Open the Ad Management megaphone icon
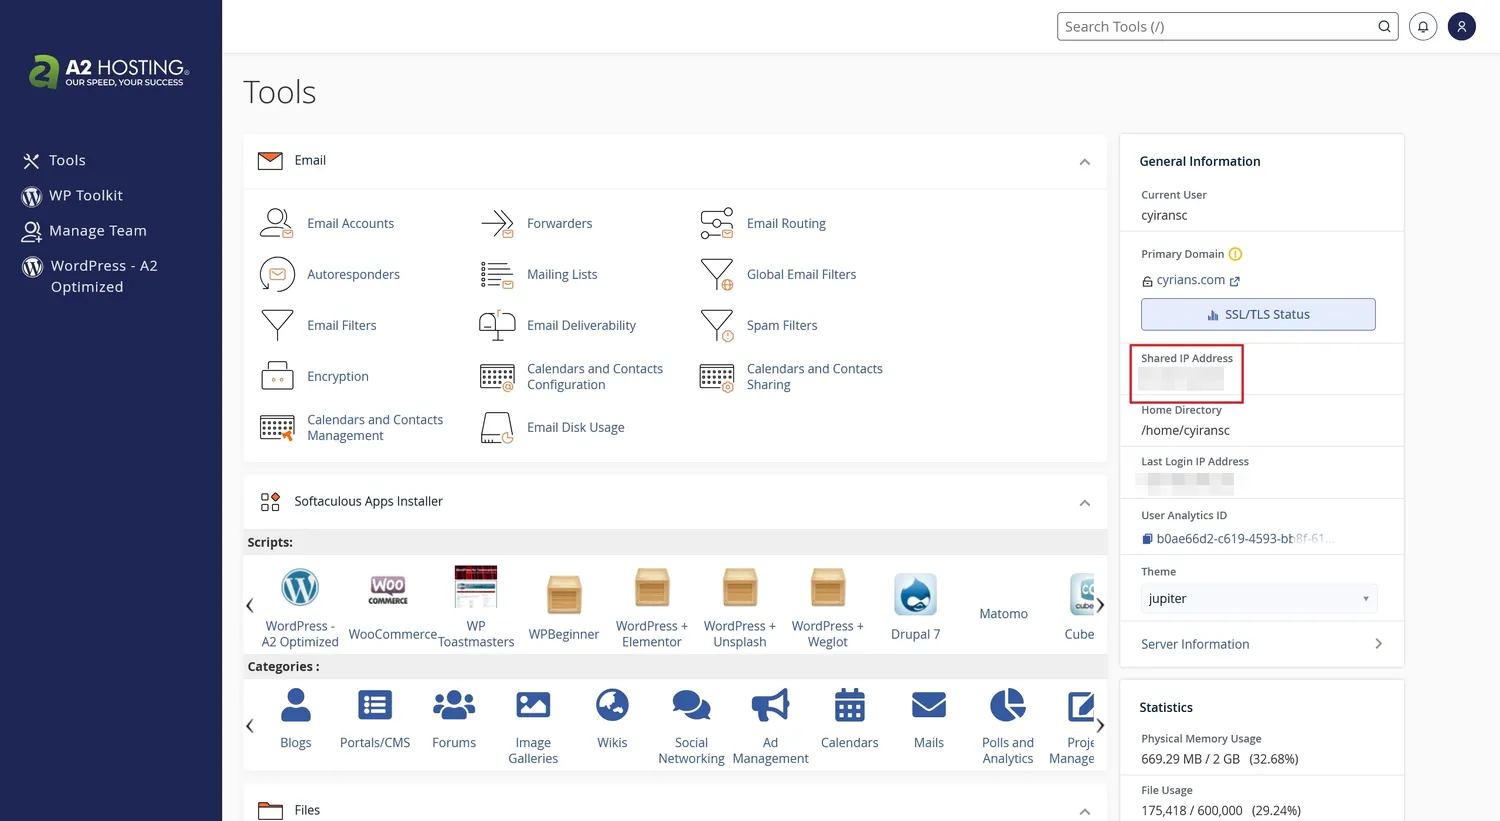Viewport: 1500px width, 821px height. (770, 706)
